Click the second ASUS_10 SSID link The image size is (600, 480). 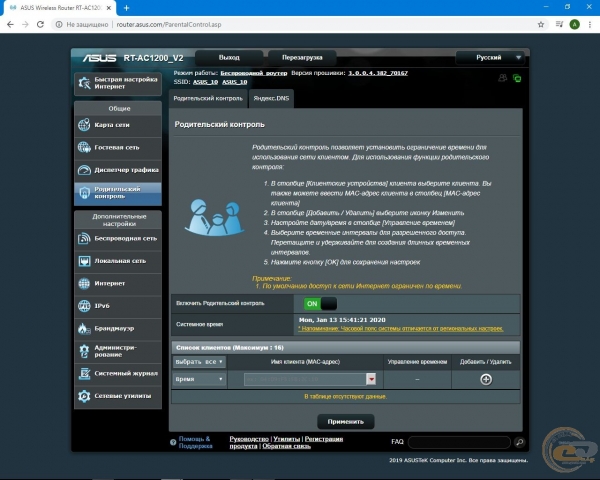point(235,82)
